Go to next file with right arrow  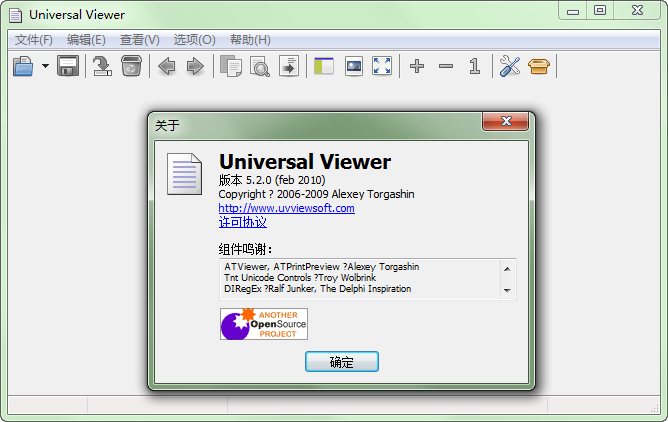click(196, 66)
